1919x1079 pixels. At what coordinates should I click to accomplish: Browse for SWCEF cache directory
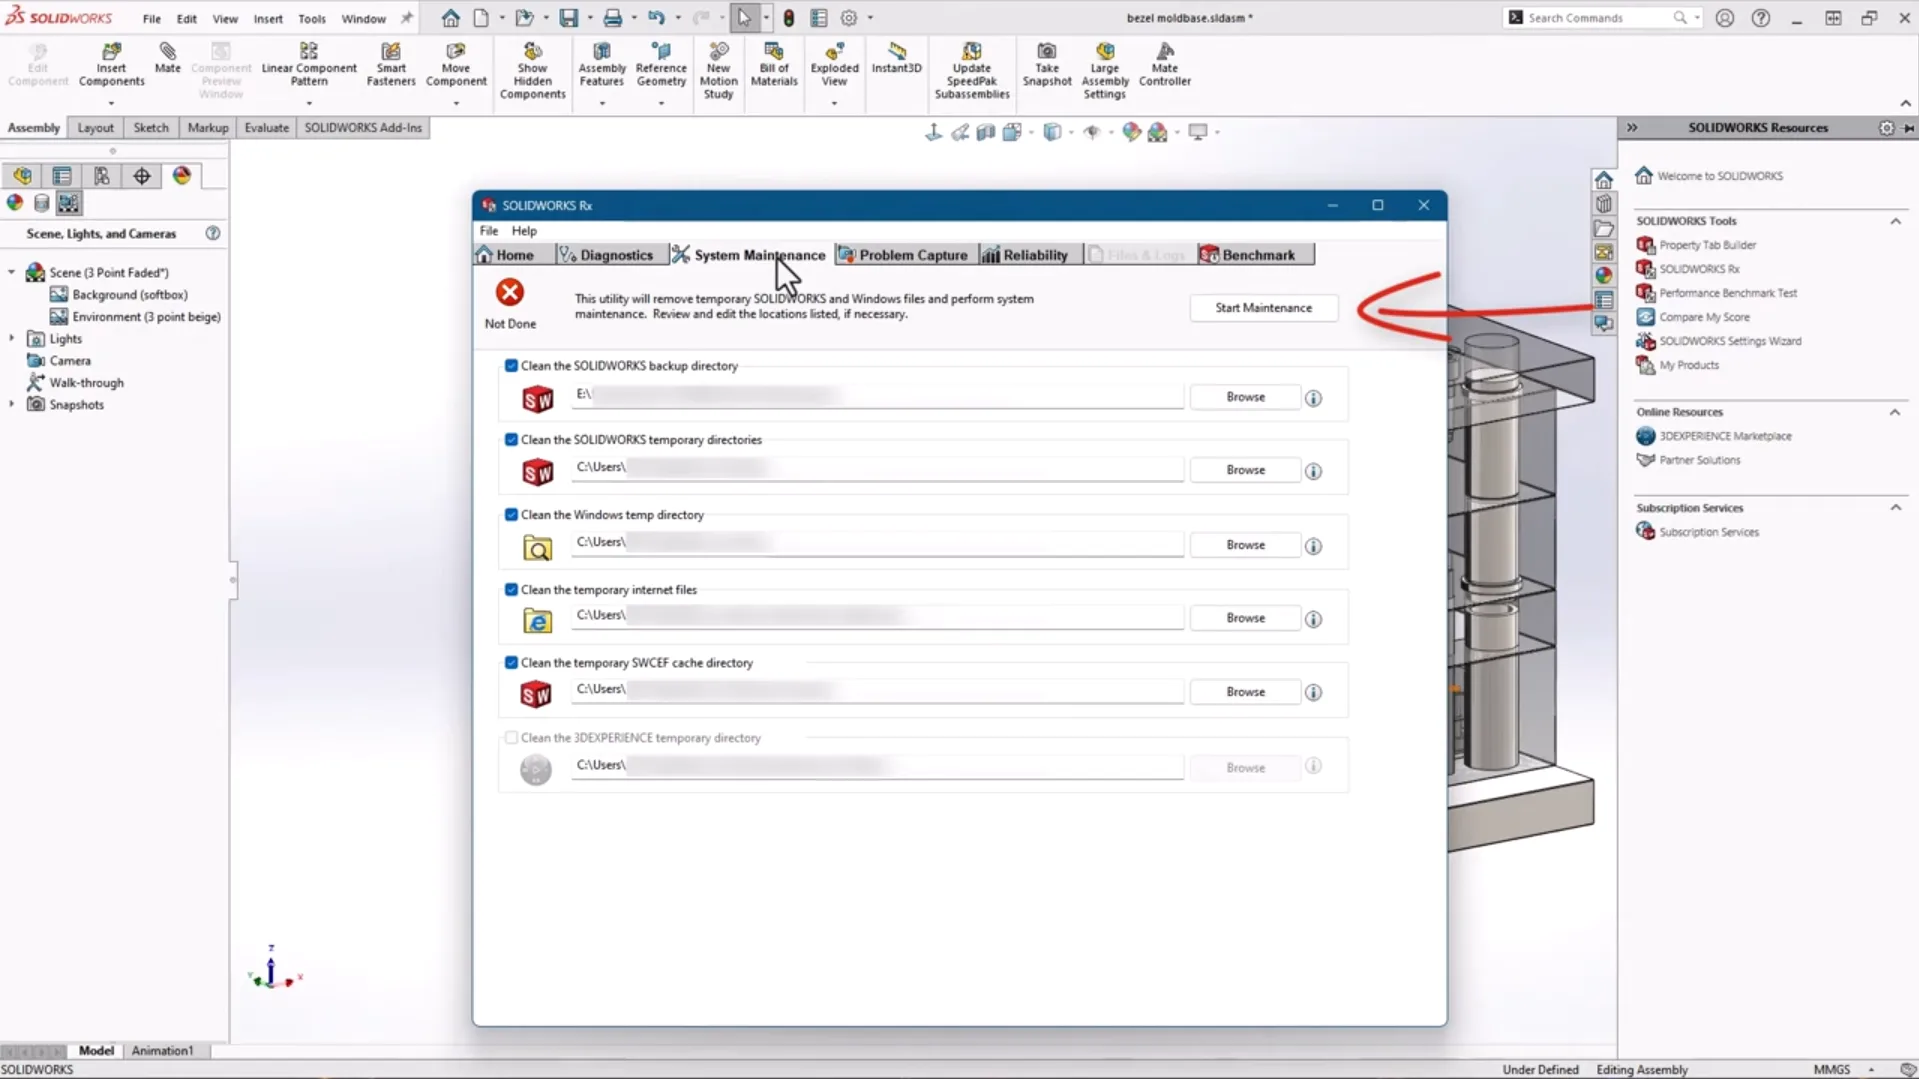pyautogui.click(x=1245, y=692)
